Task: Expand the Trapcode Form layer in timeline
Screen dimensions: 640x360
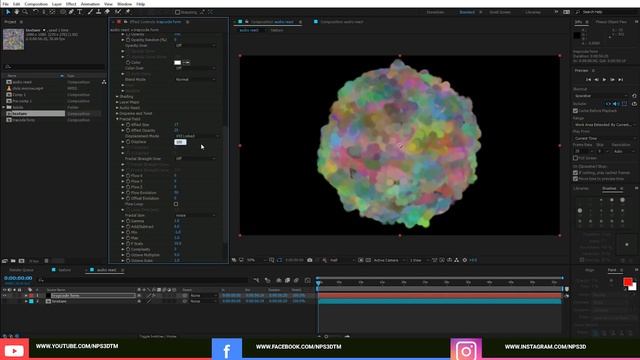Action: (26, 296)
